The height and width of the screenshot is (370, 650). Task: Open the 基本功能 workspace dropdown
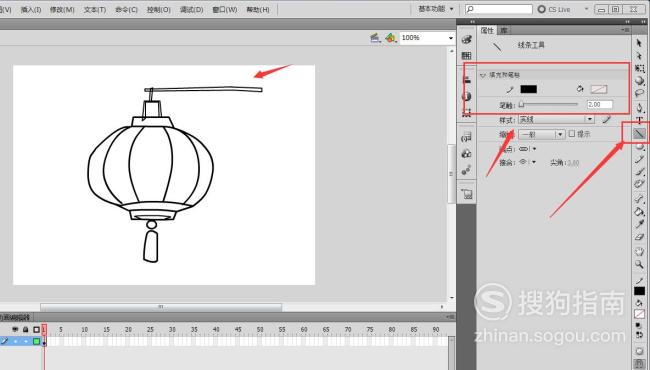436,9
